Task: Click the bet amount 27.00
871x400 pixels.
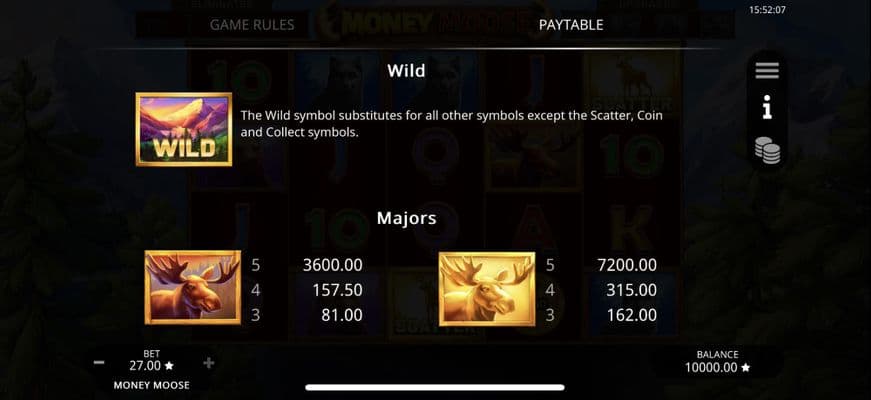Action: coord(145,366)
